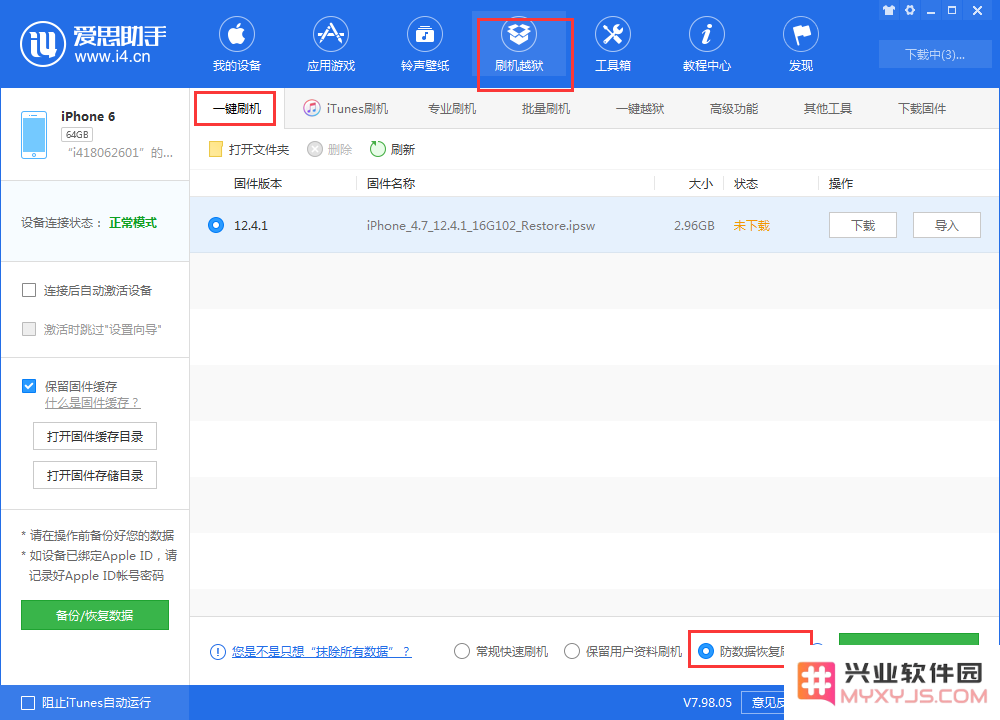Click 正常模式 connection status text
Viewport: 1000px width, 720px height.
[x=133, y=223]
